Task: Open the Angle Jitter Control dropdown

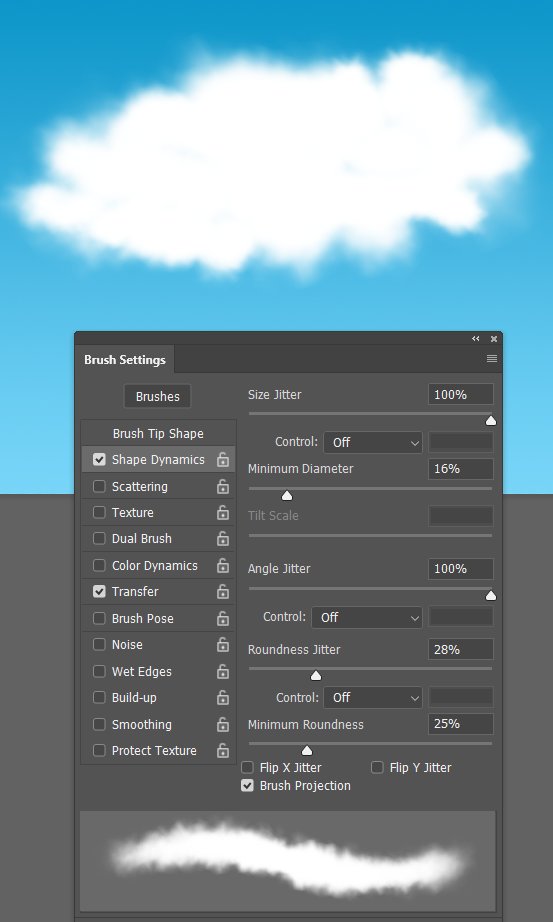Action: [x=367, y=617]
